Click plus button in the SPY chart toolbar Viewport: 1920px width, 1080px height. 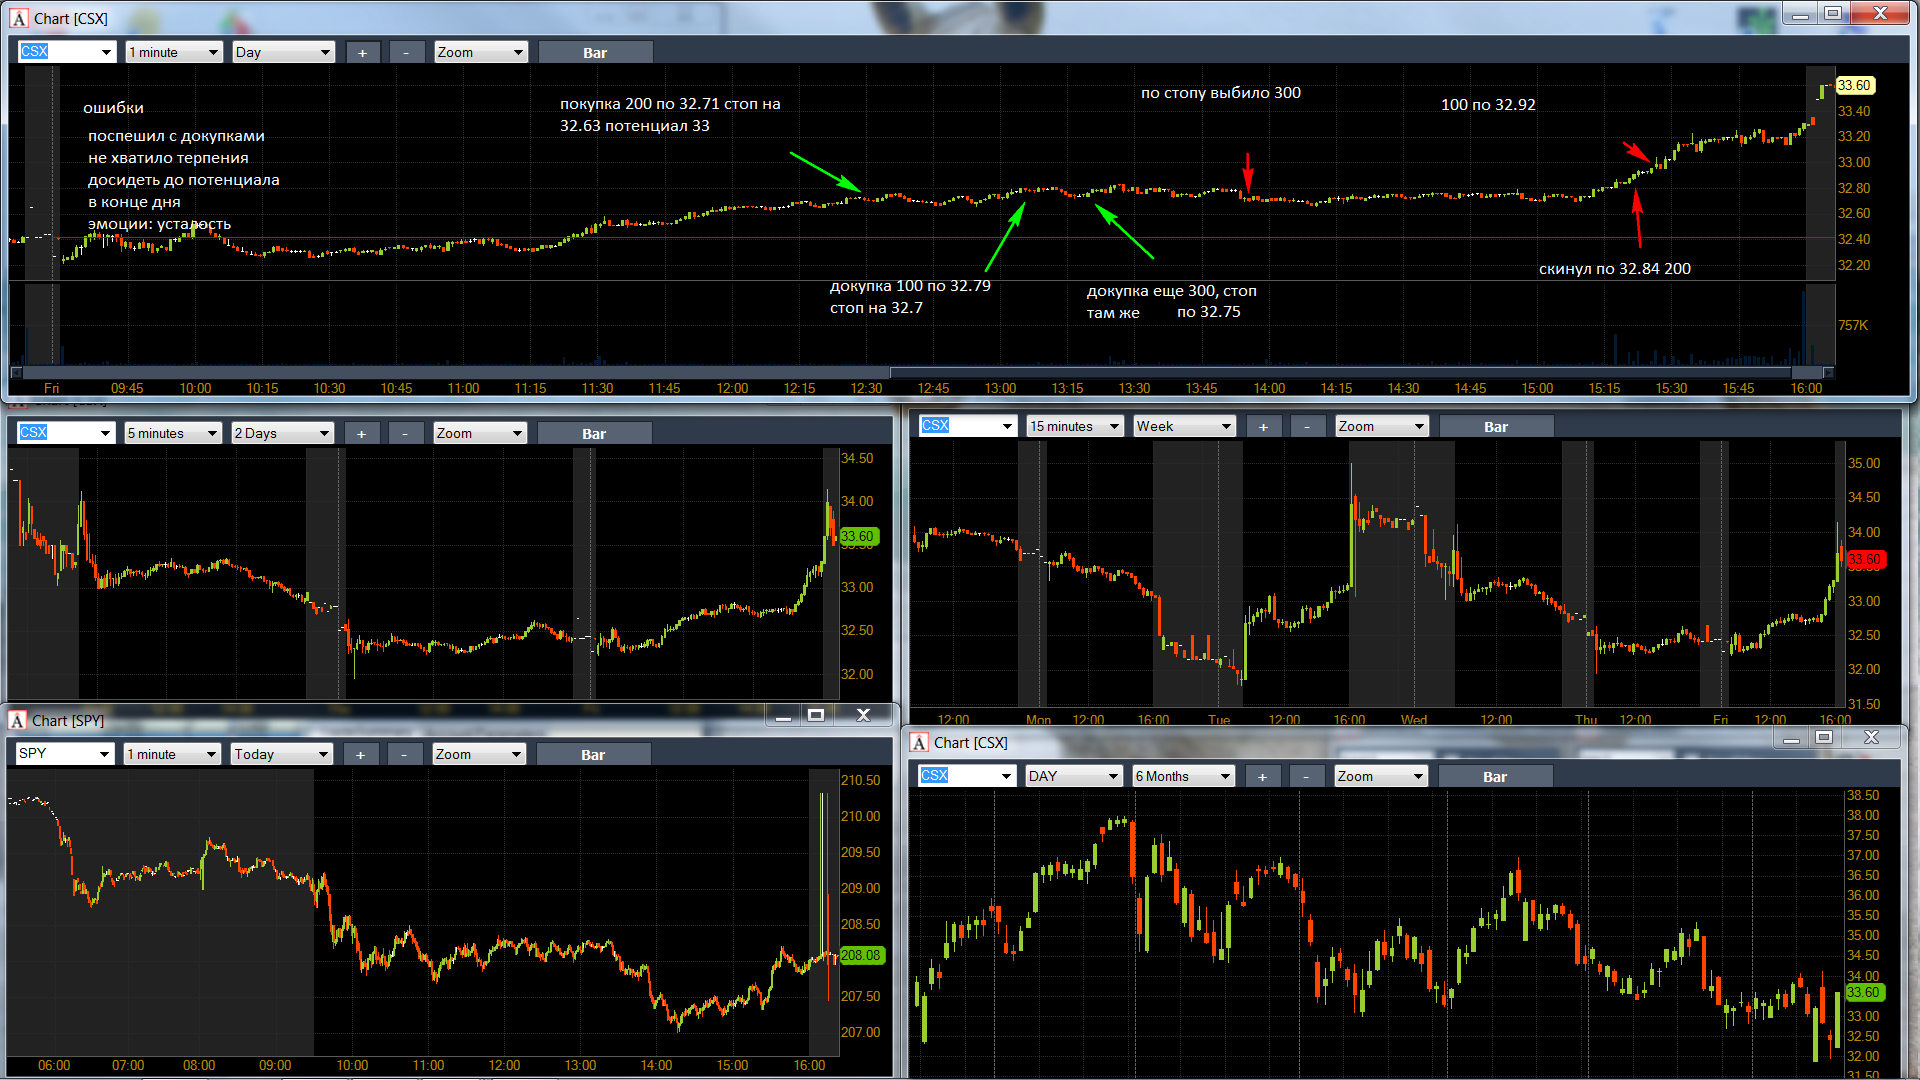[x=360, y=755]
